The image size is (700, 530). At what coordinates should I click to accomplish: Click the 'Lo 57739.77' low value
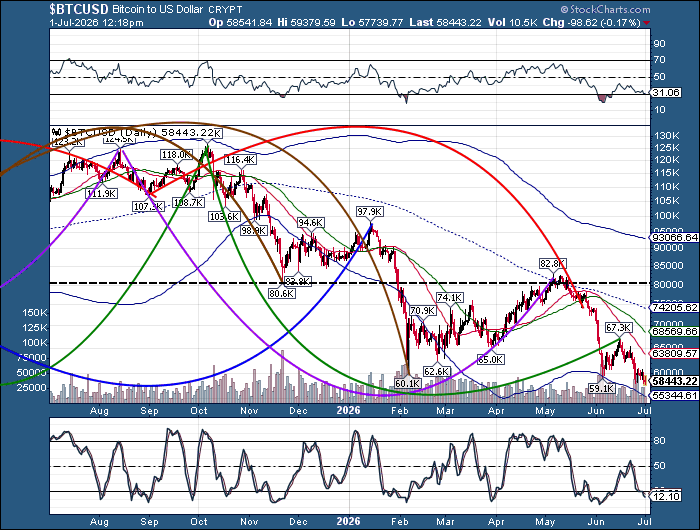coord(372,22)
